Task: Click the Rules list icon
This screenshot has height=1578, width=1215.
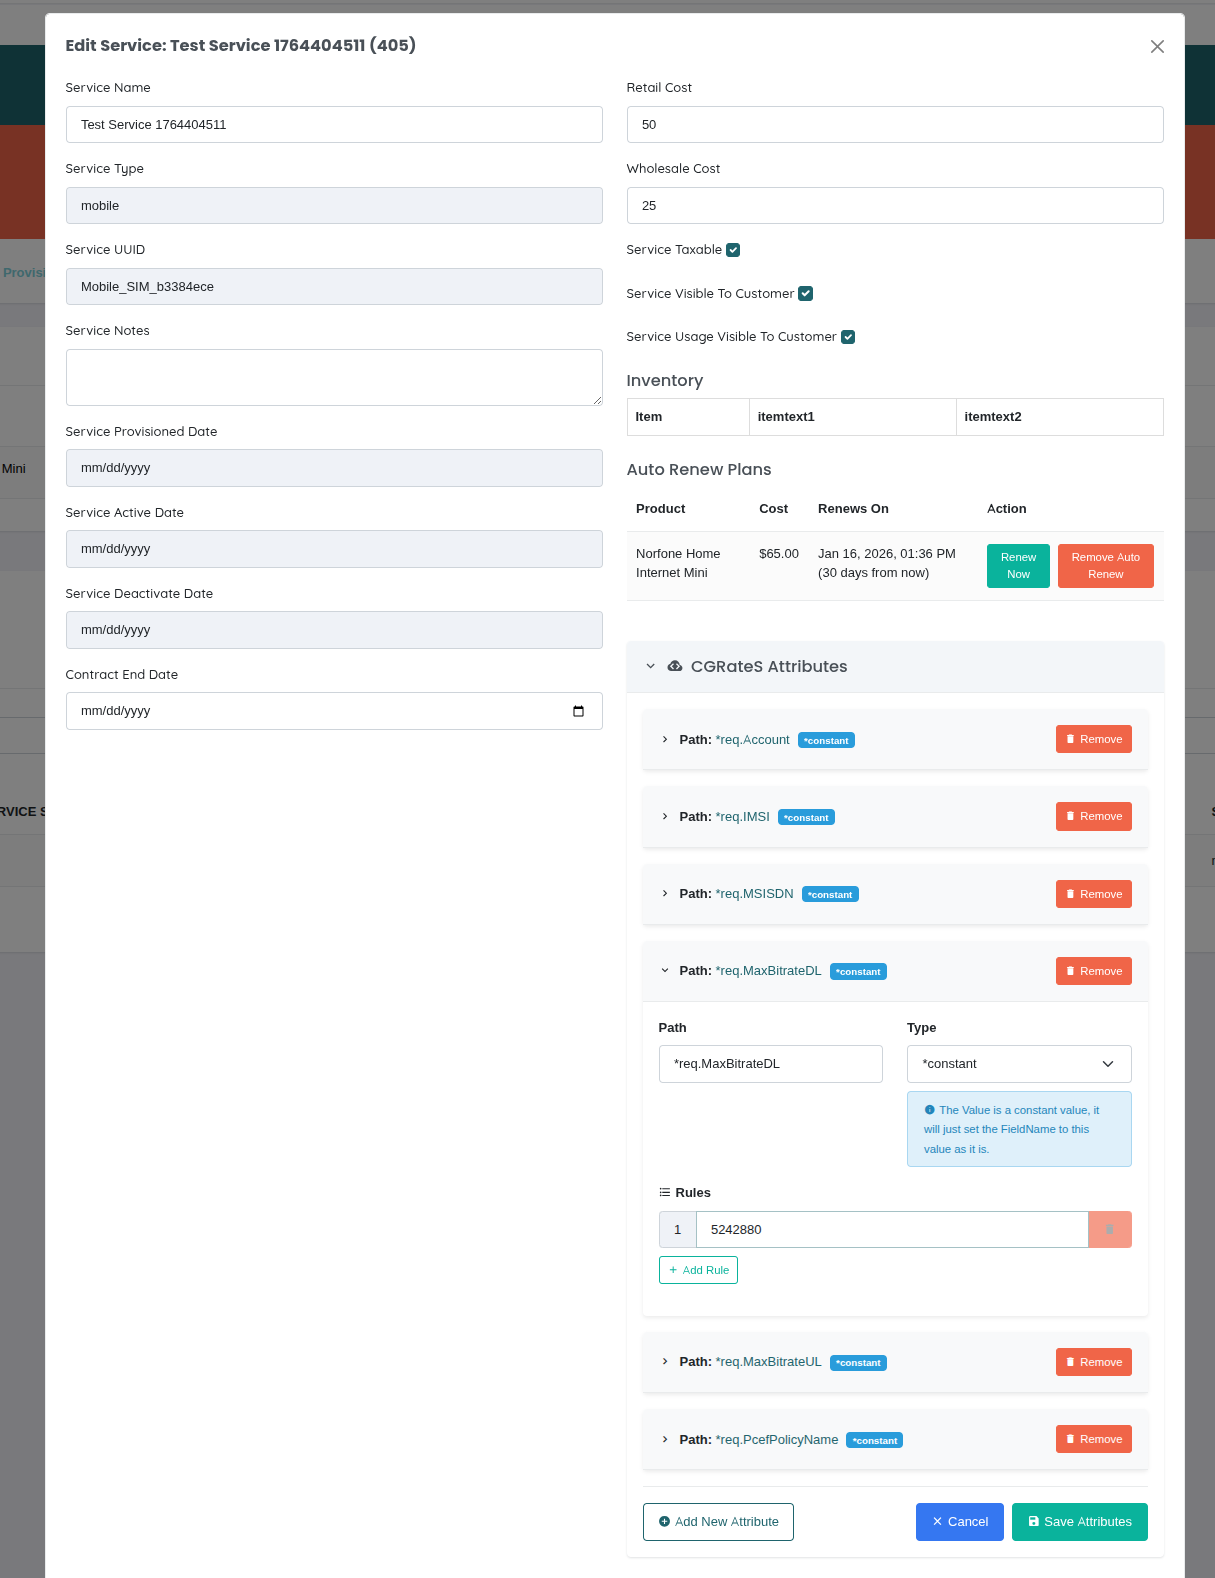Action: tap(665, 1193)
